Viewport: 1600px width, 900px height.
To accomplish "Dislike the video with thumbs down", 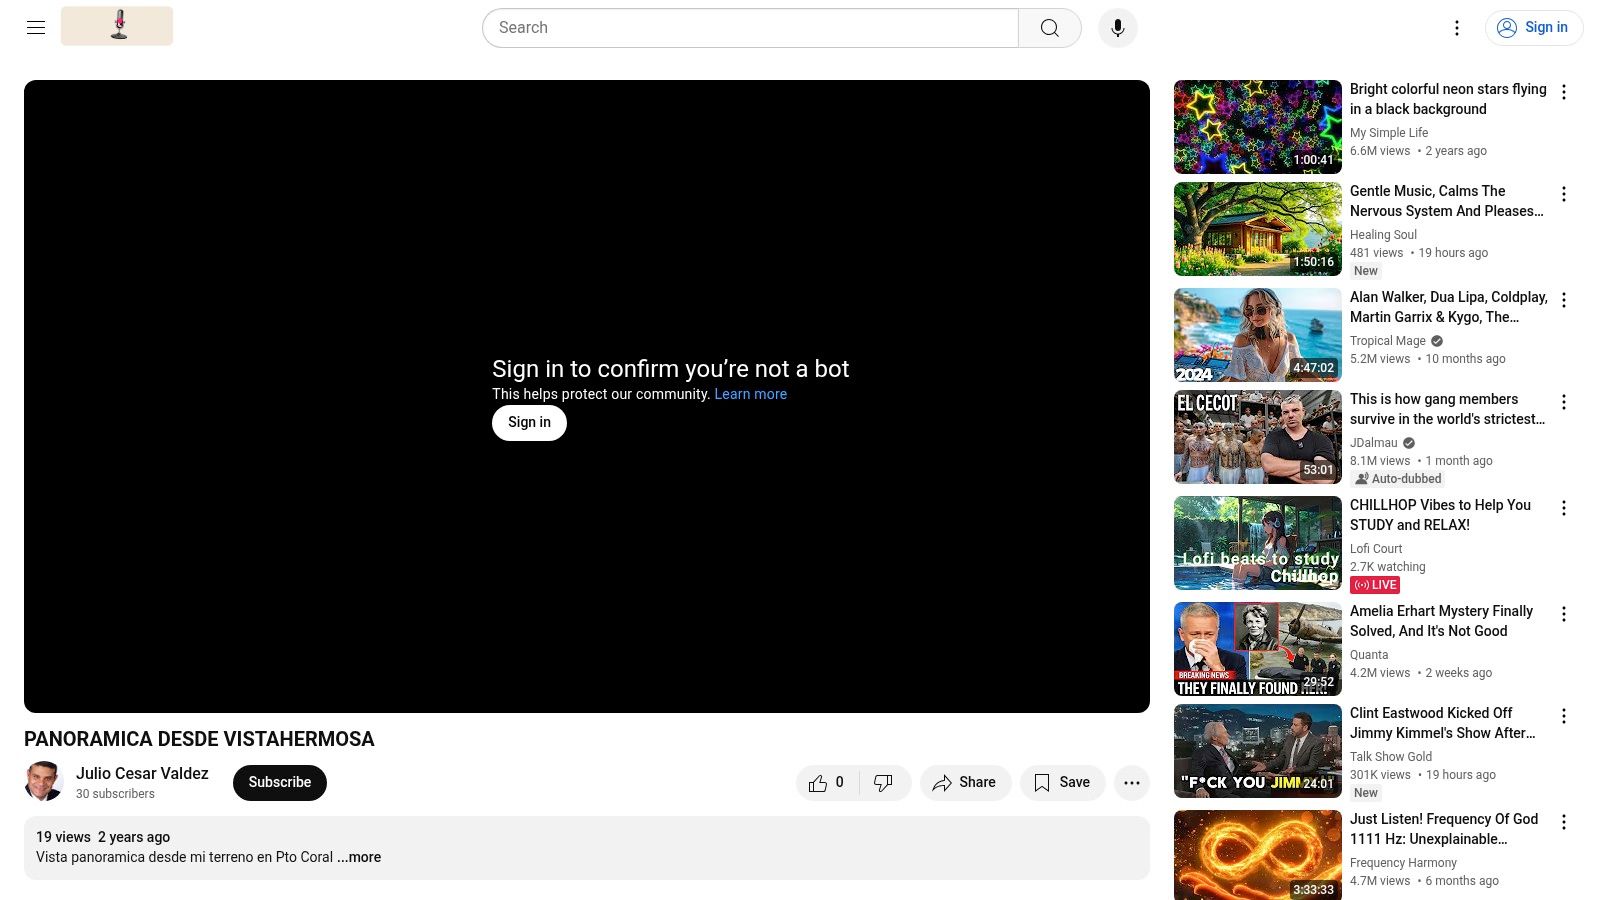I will tap(883, 783).
